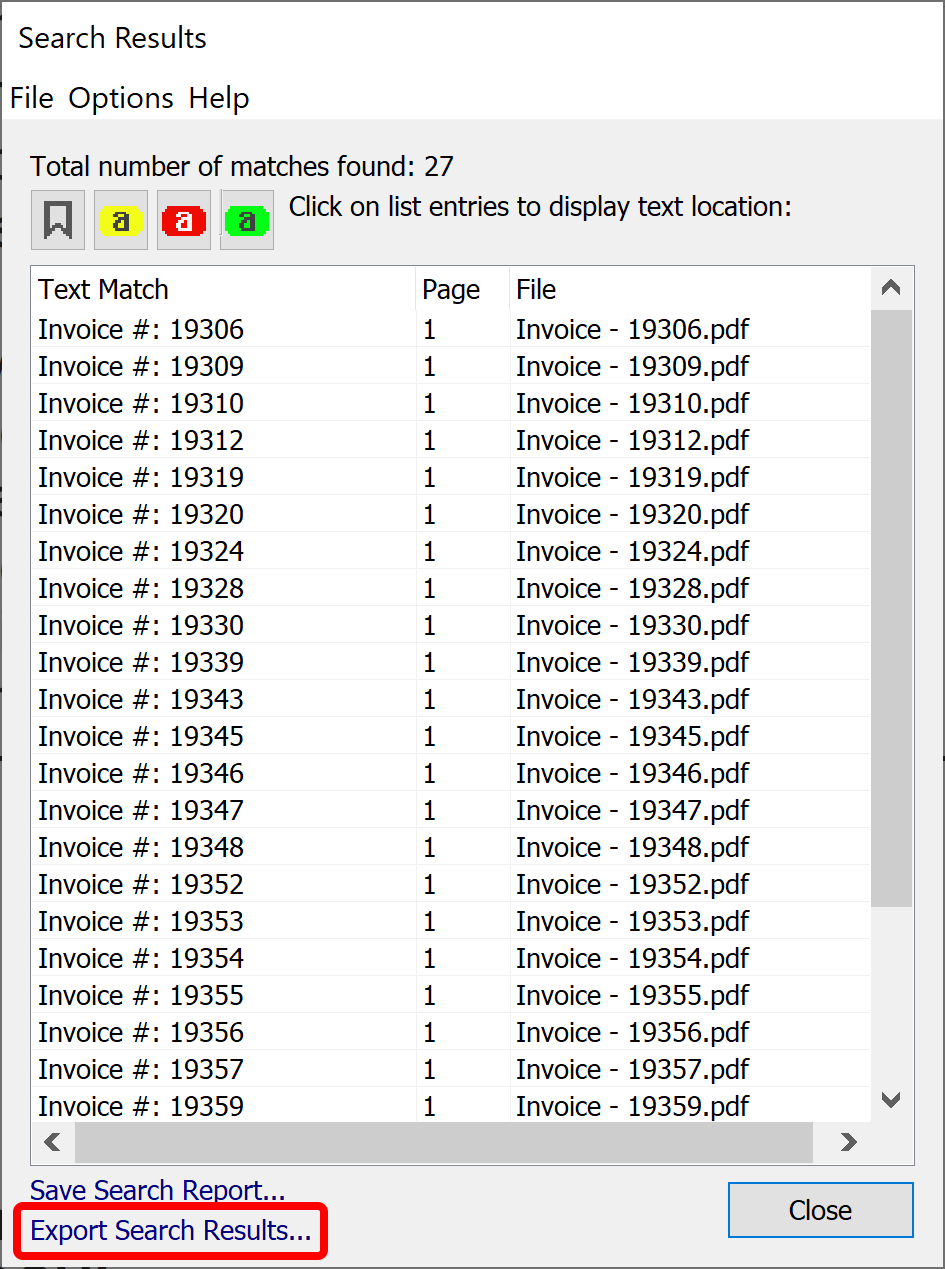This screenshot has height=1269, width=945.
Task: Open the Options menu
Action: pyautogui.click(x=121, y=98)
